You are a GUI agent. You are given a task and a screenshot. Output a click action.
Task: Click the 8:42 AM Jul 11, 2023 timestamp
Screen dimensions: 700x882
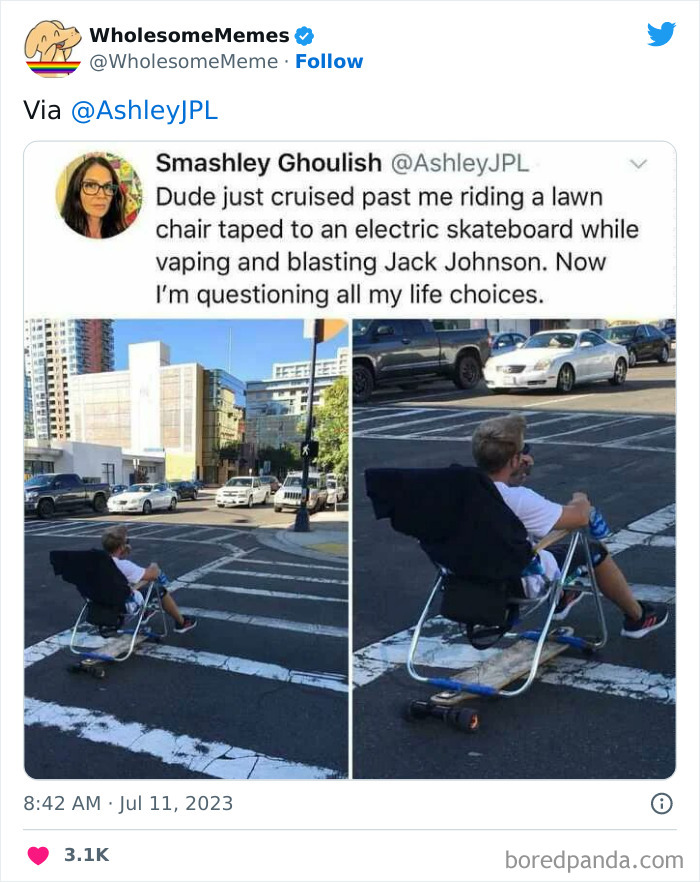pos(128,803)
